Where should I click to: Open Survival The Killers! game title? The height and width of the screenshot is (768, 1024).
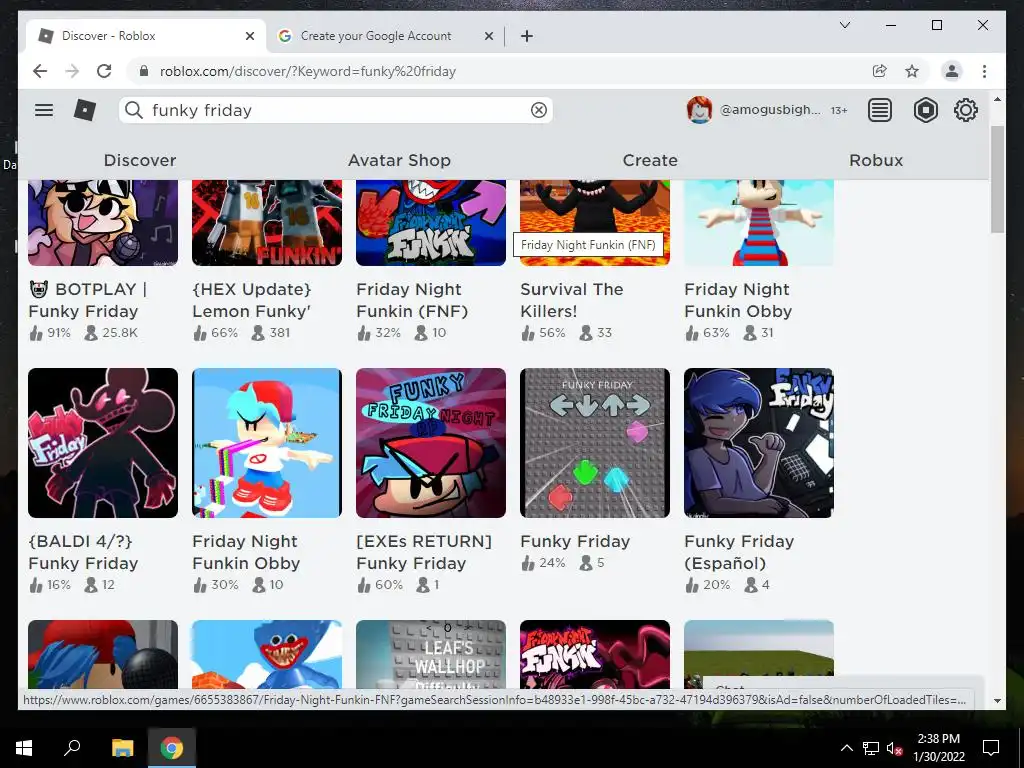tap(571, 300)
